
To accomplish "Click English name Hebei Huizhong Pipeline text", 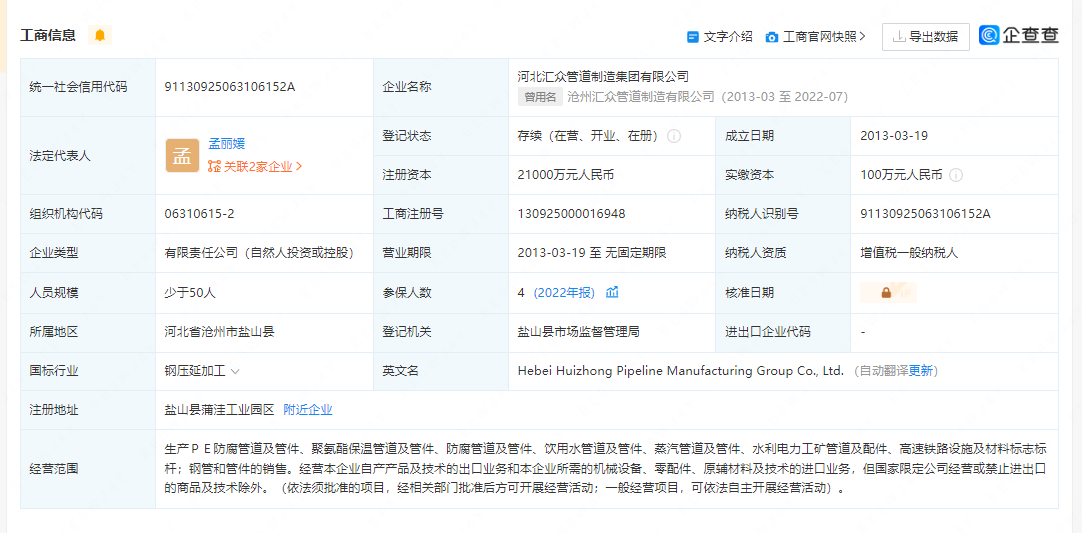I will tap(681, 371).
